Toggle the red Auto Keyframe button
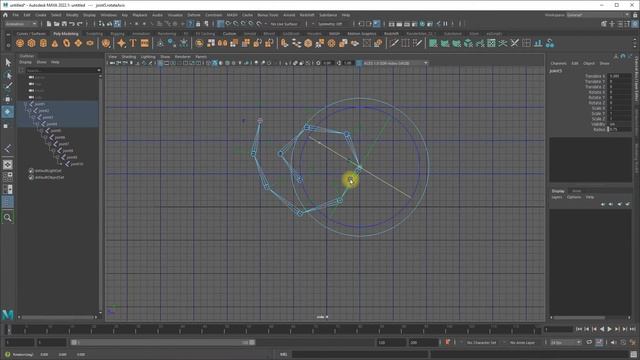Image resolution: width=640 pixels, height=360 pixels. tap(447, 342)
